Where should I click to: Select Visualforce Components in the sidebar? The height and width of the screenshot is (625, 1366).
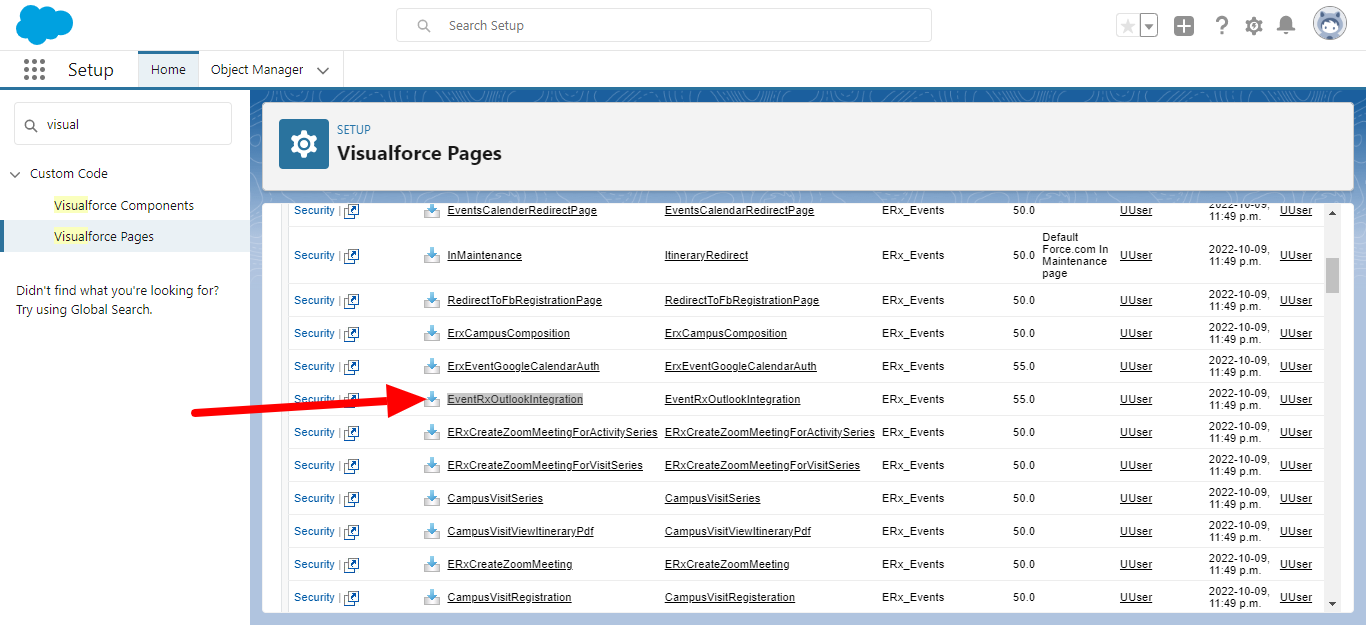(124, 205)
